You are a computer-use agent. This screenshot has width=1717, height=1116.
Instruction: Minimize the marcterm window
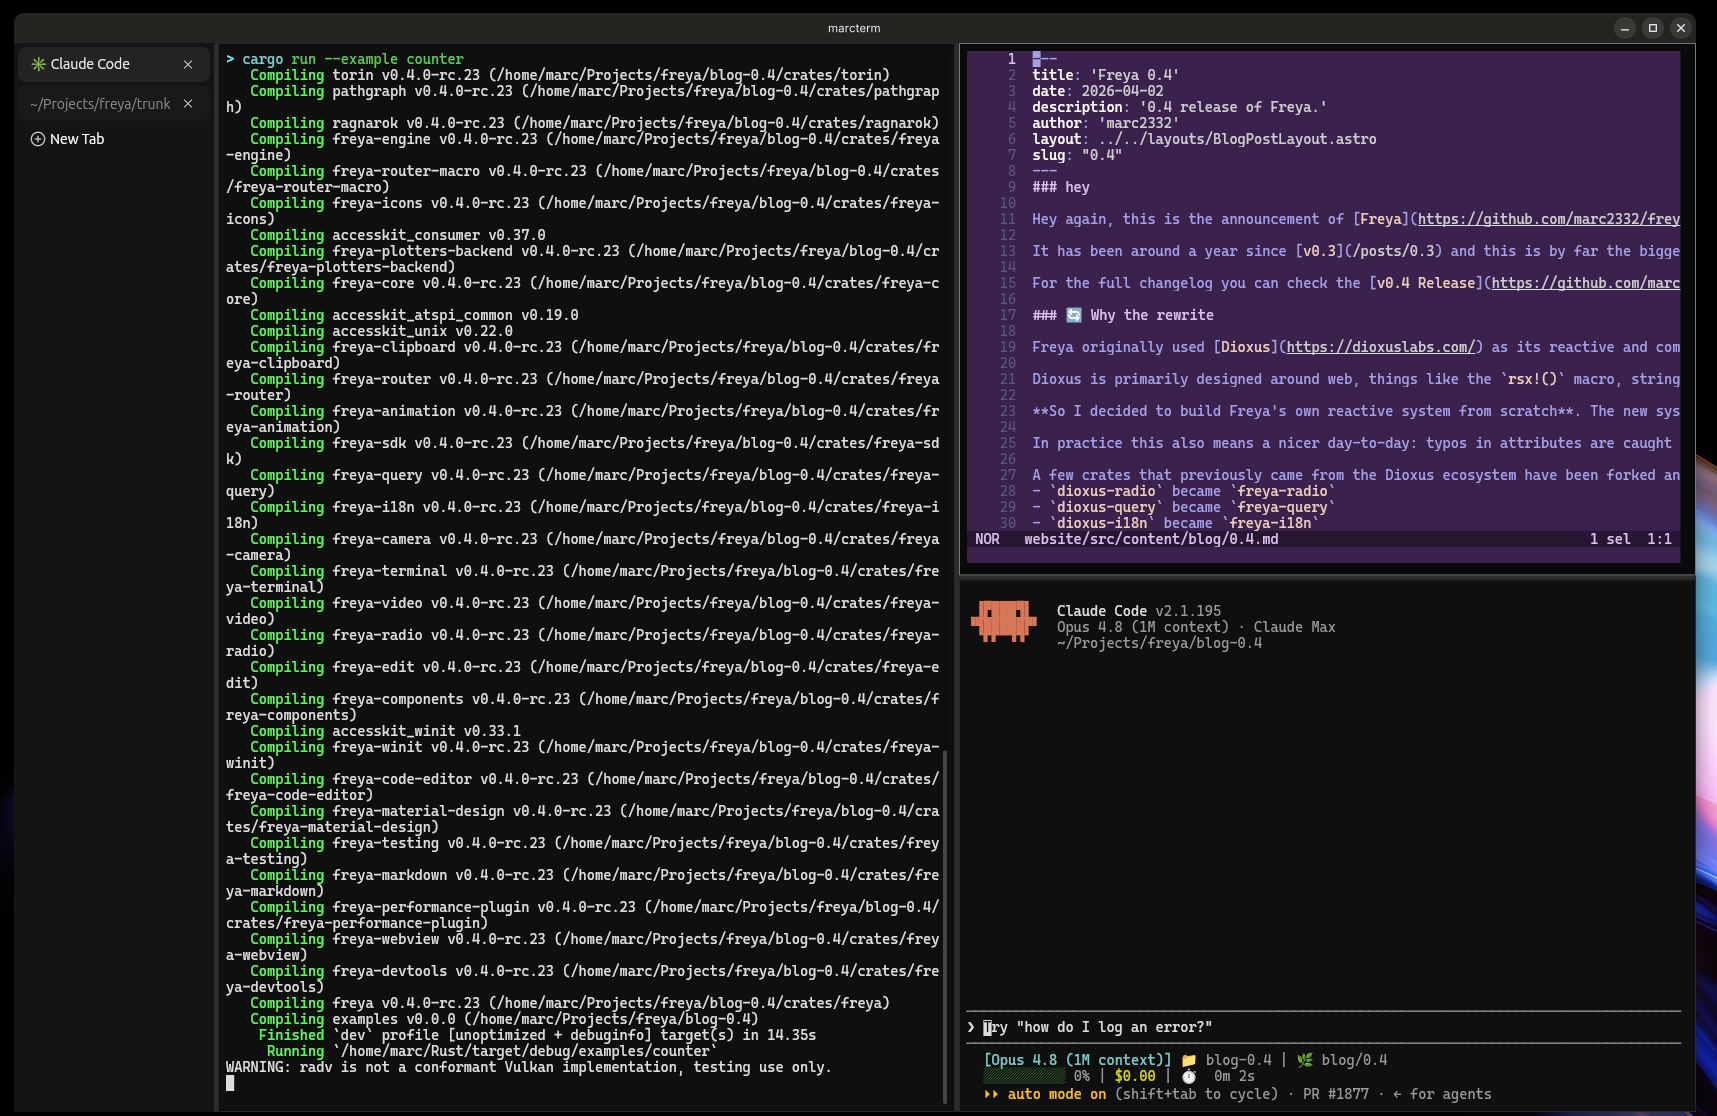1625,28
